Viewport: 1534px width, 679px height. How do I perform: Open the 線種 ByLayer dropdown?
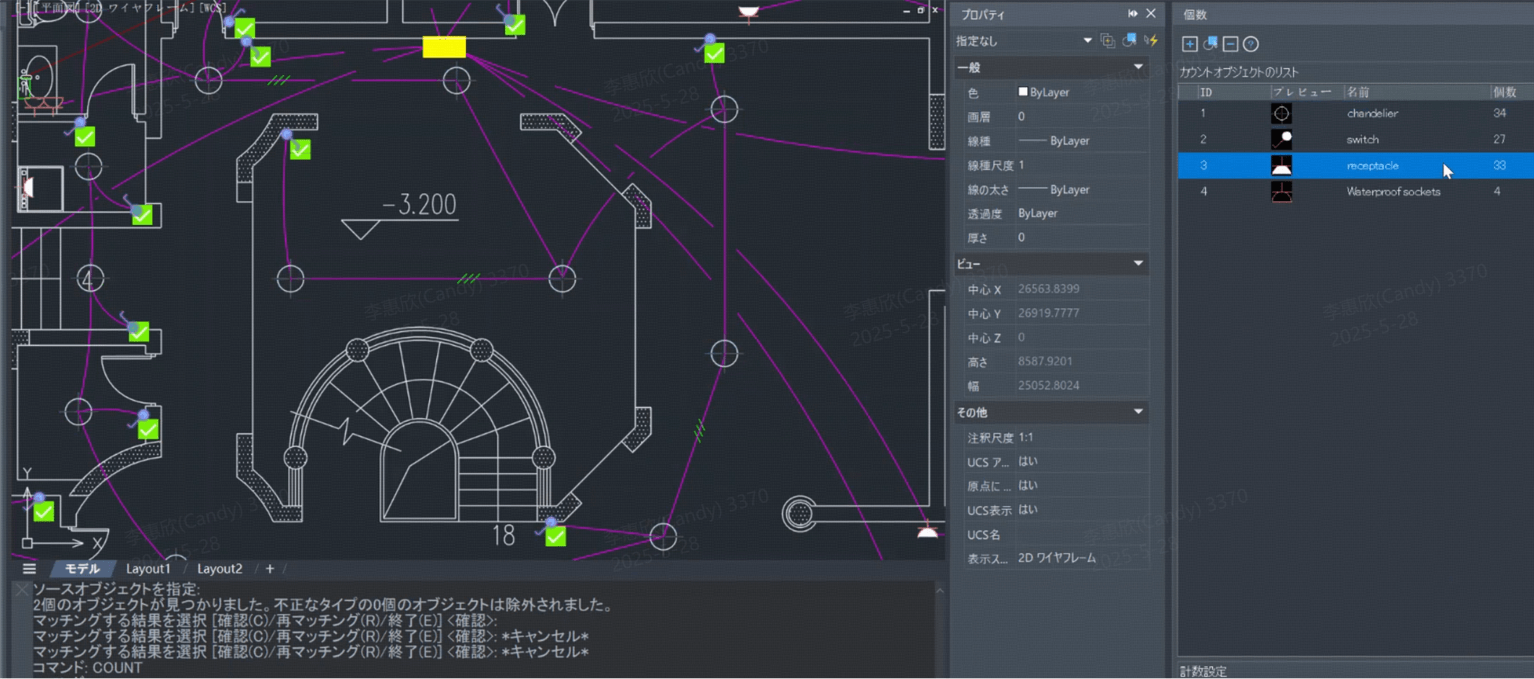1081,141
